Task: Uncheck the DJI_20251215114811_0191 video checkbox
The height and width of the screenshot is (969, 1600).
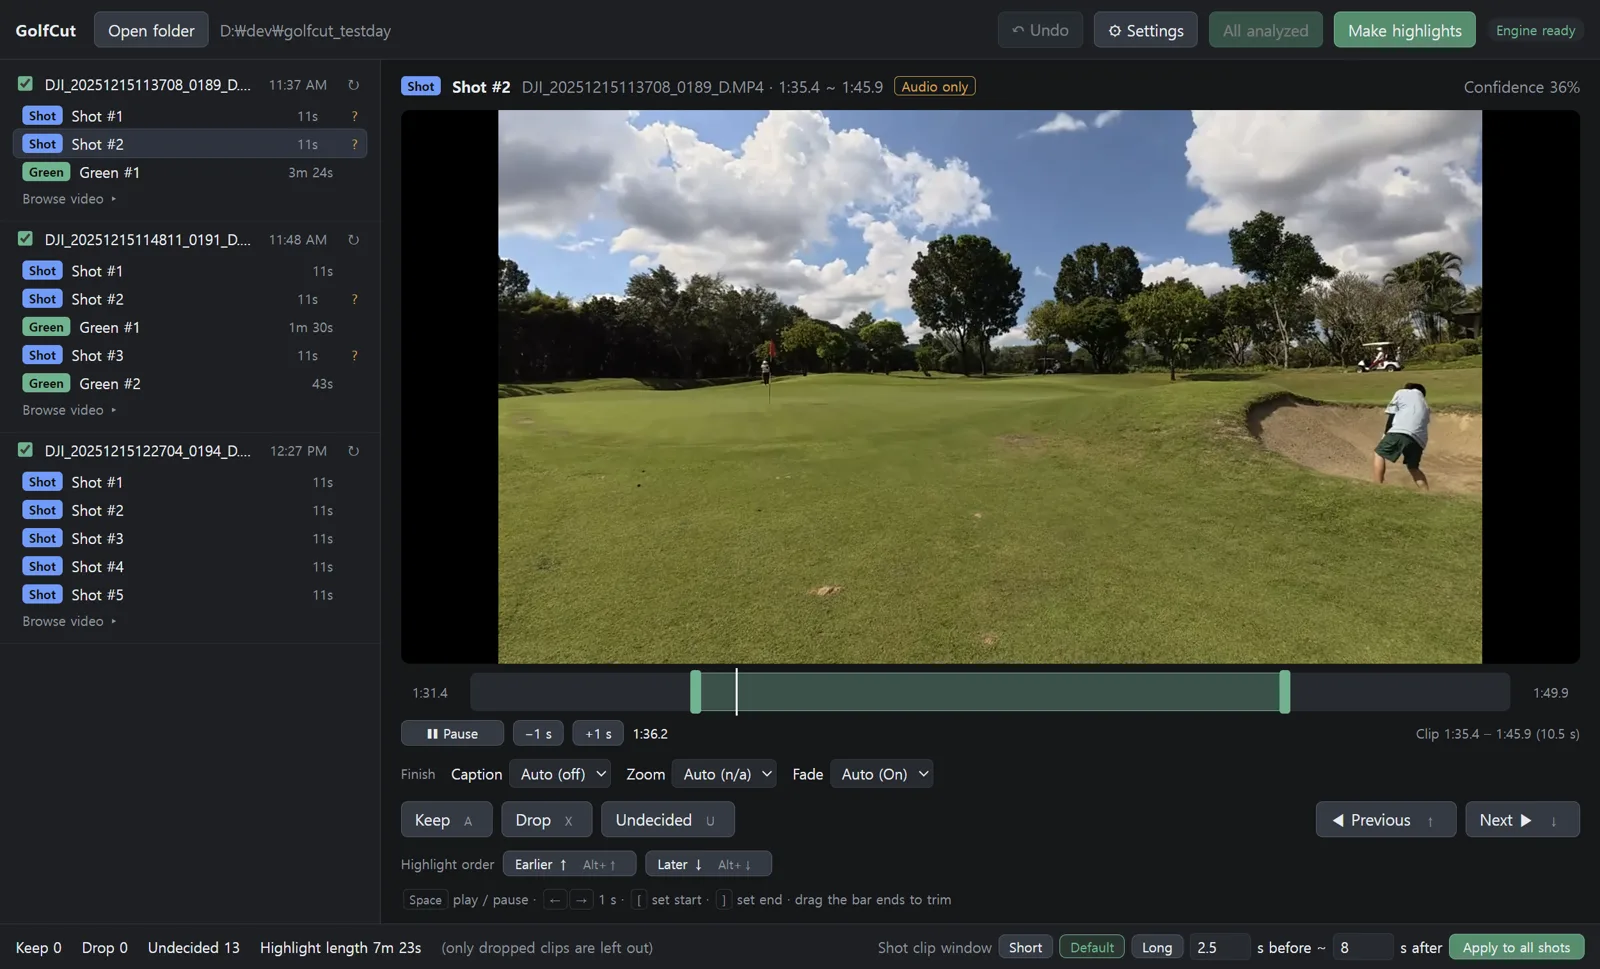Action: click(25, 239)
